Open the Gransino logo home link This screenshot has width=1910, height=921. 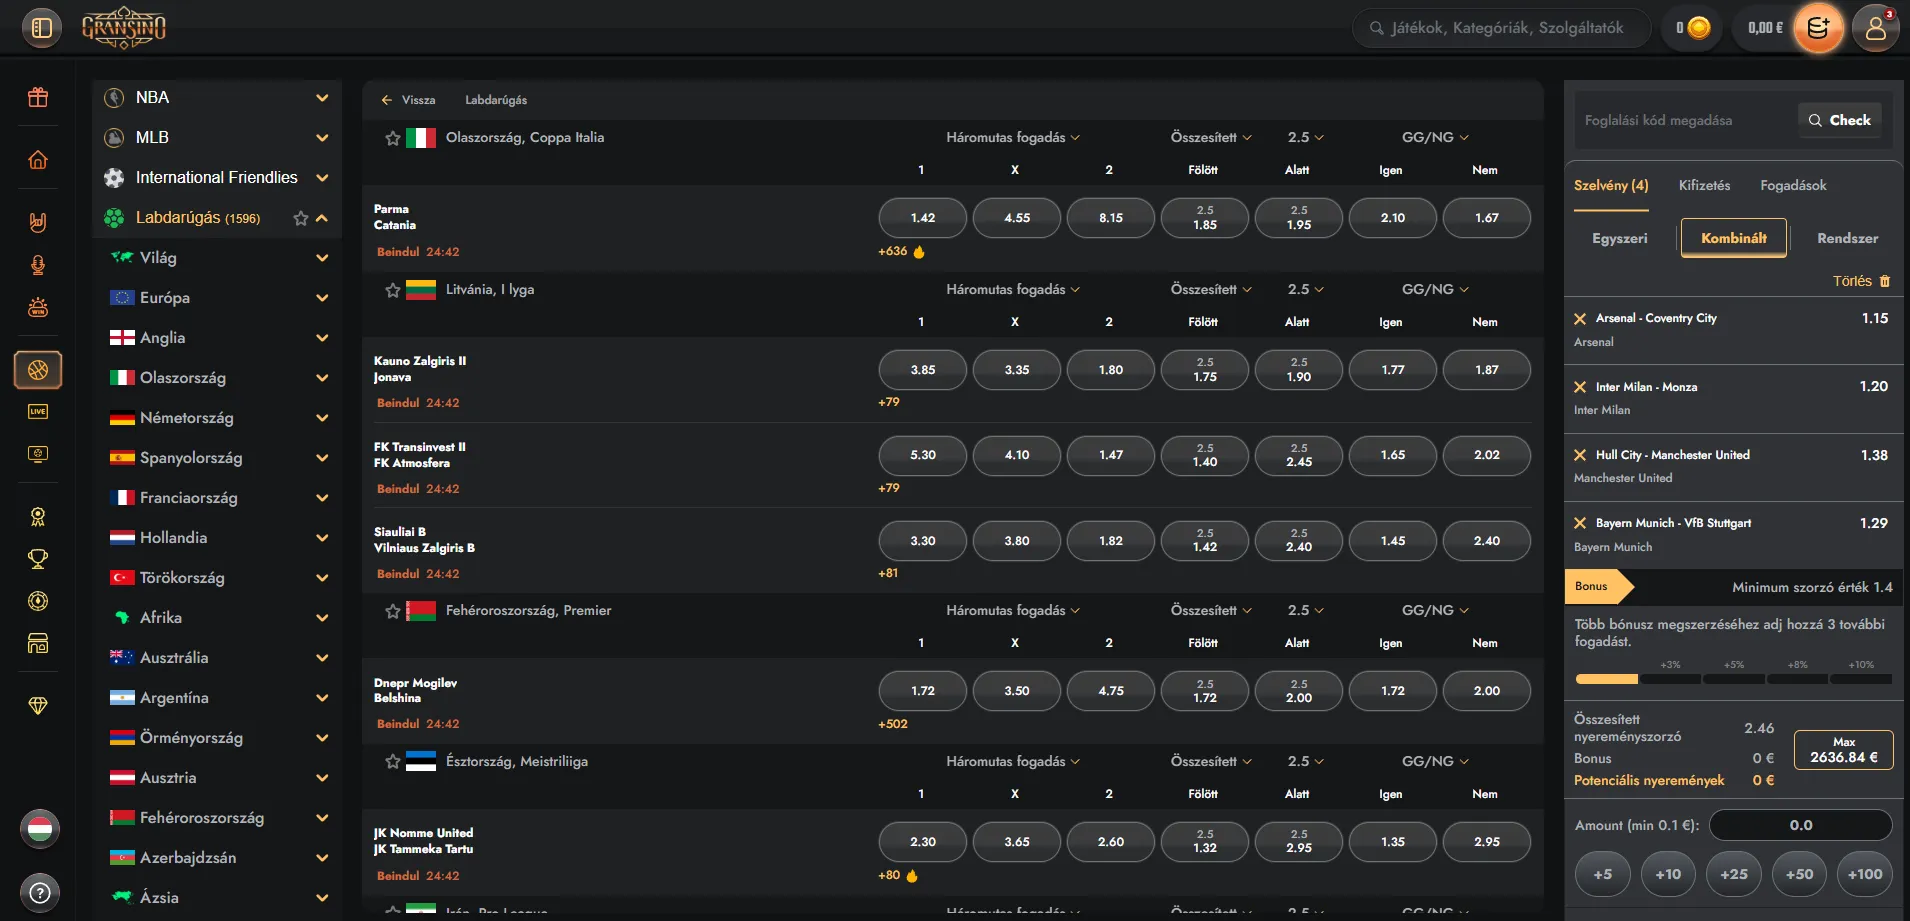click(x=124, y=28)
